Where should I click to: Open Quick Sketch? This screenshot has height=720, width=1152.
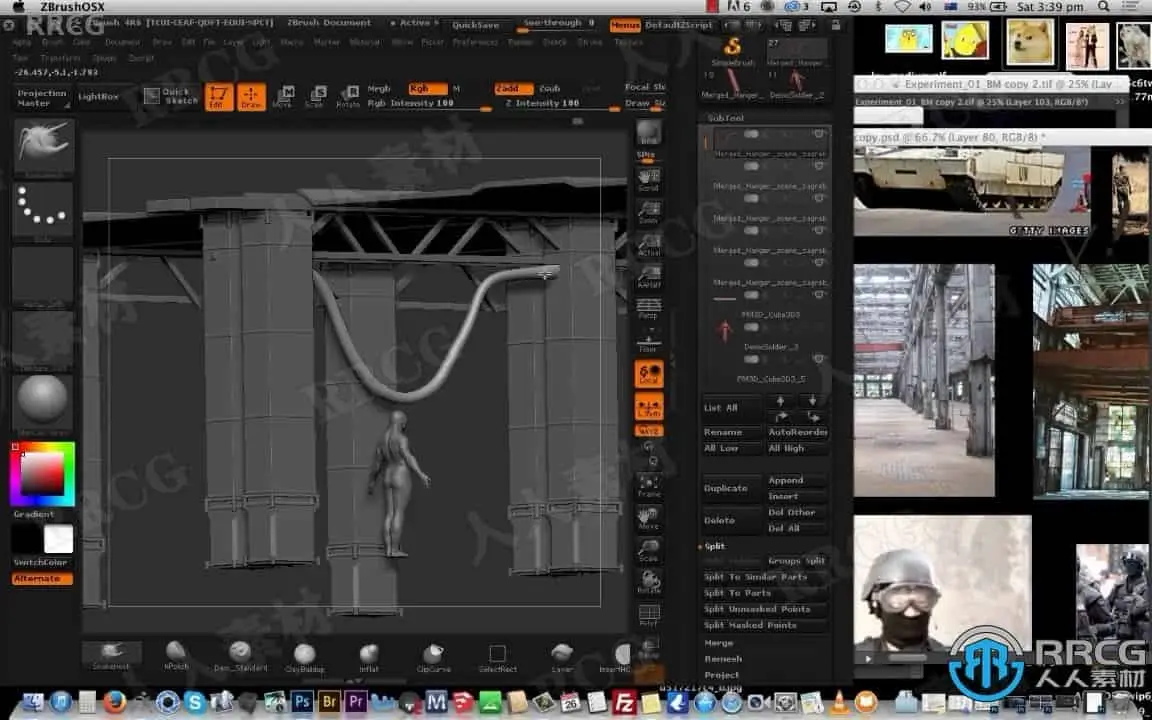point(166,96)
